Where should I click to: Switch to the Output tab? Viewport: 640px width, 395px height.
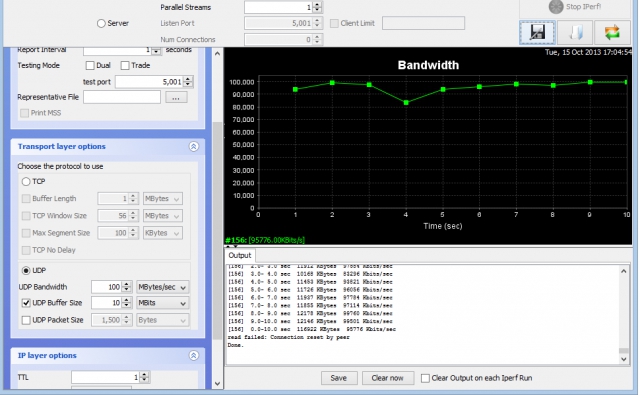click(240, 255)
